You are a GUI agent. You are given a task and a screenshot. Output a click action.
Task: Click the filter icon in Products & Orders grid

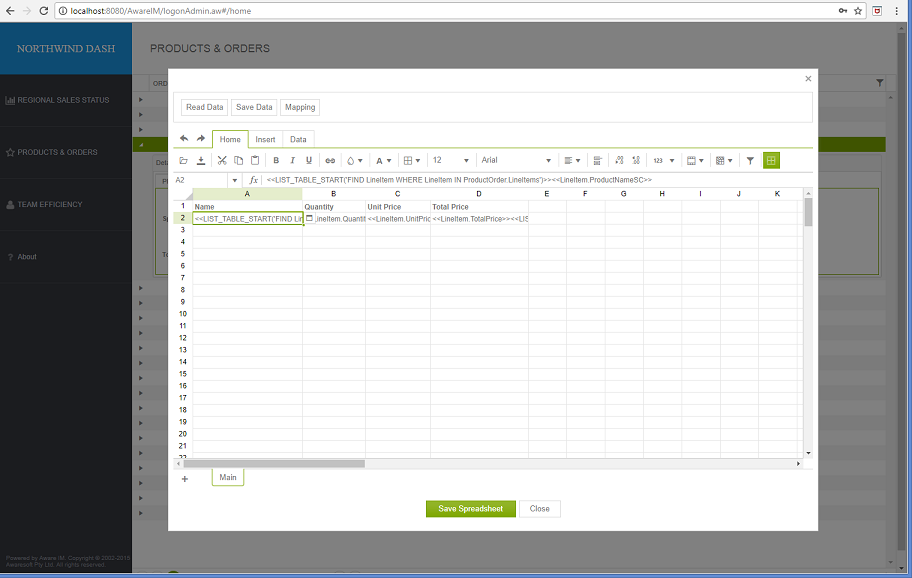pyautogui.click(x=879, y=83)
